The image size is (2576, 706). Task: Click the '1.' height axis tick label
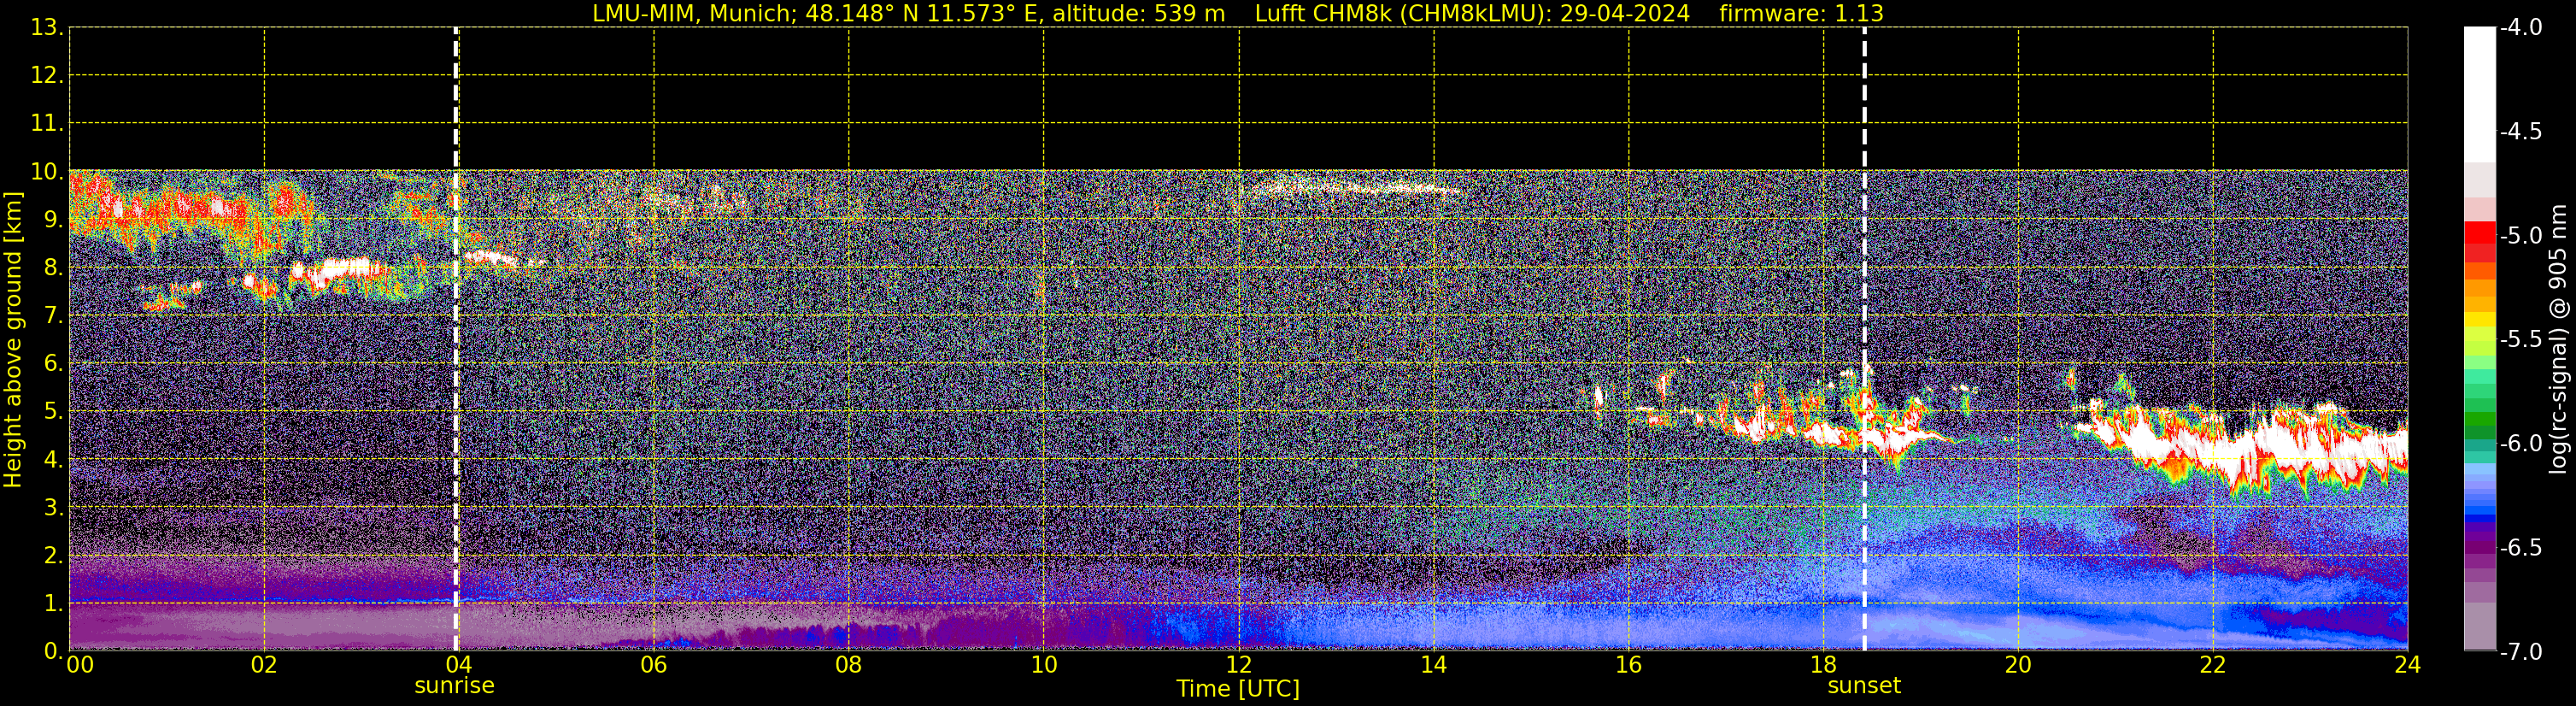[54, 603]
